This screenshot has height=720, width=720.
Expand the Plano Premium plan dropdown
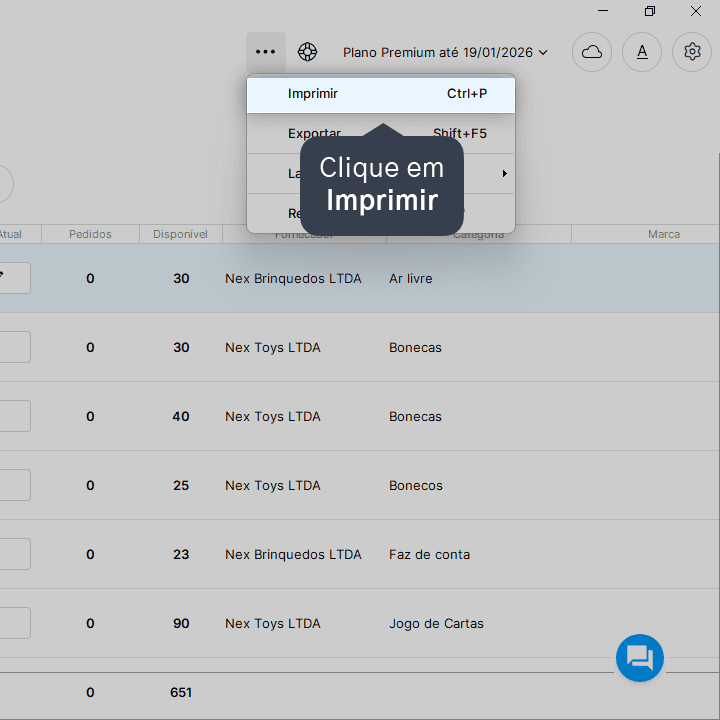tap(445, 52)
